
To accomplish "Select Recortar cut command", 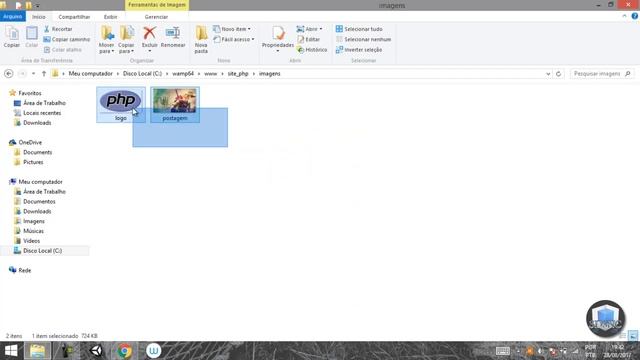I will tap(58, 29).
